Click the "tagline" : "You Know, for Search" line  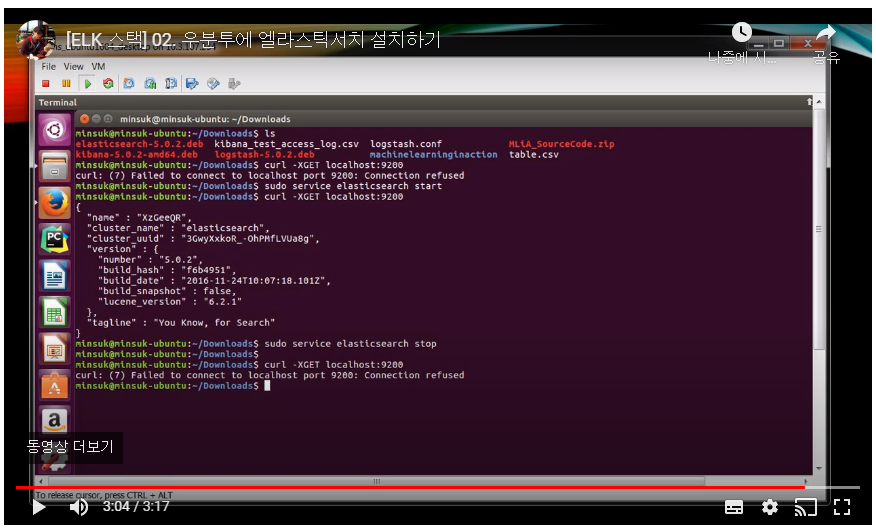(180, 323)
